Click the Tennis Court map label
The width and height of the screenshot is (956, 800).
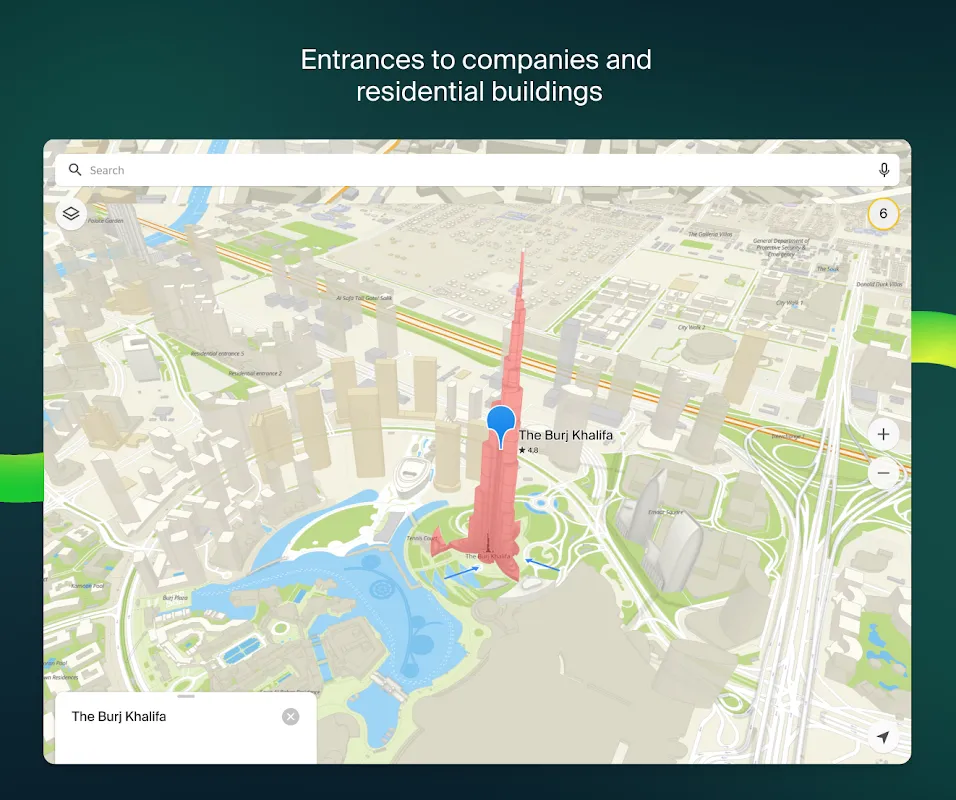coord(422,538)
